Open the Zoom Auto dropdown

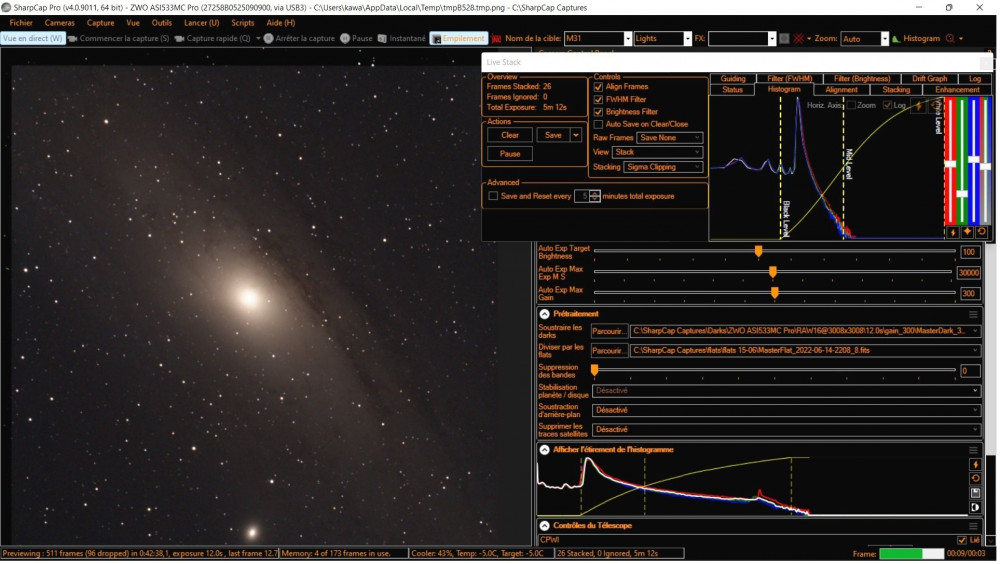[884, 38]
